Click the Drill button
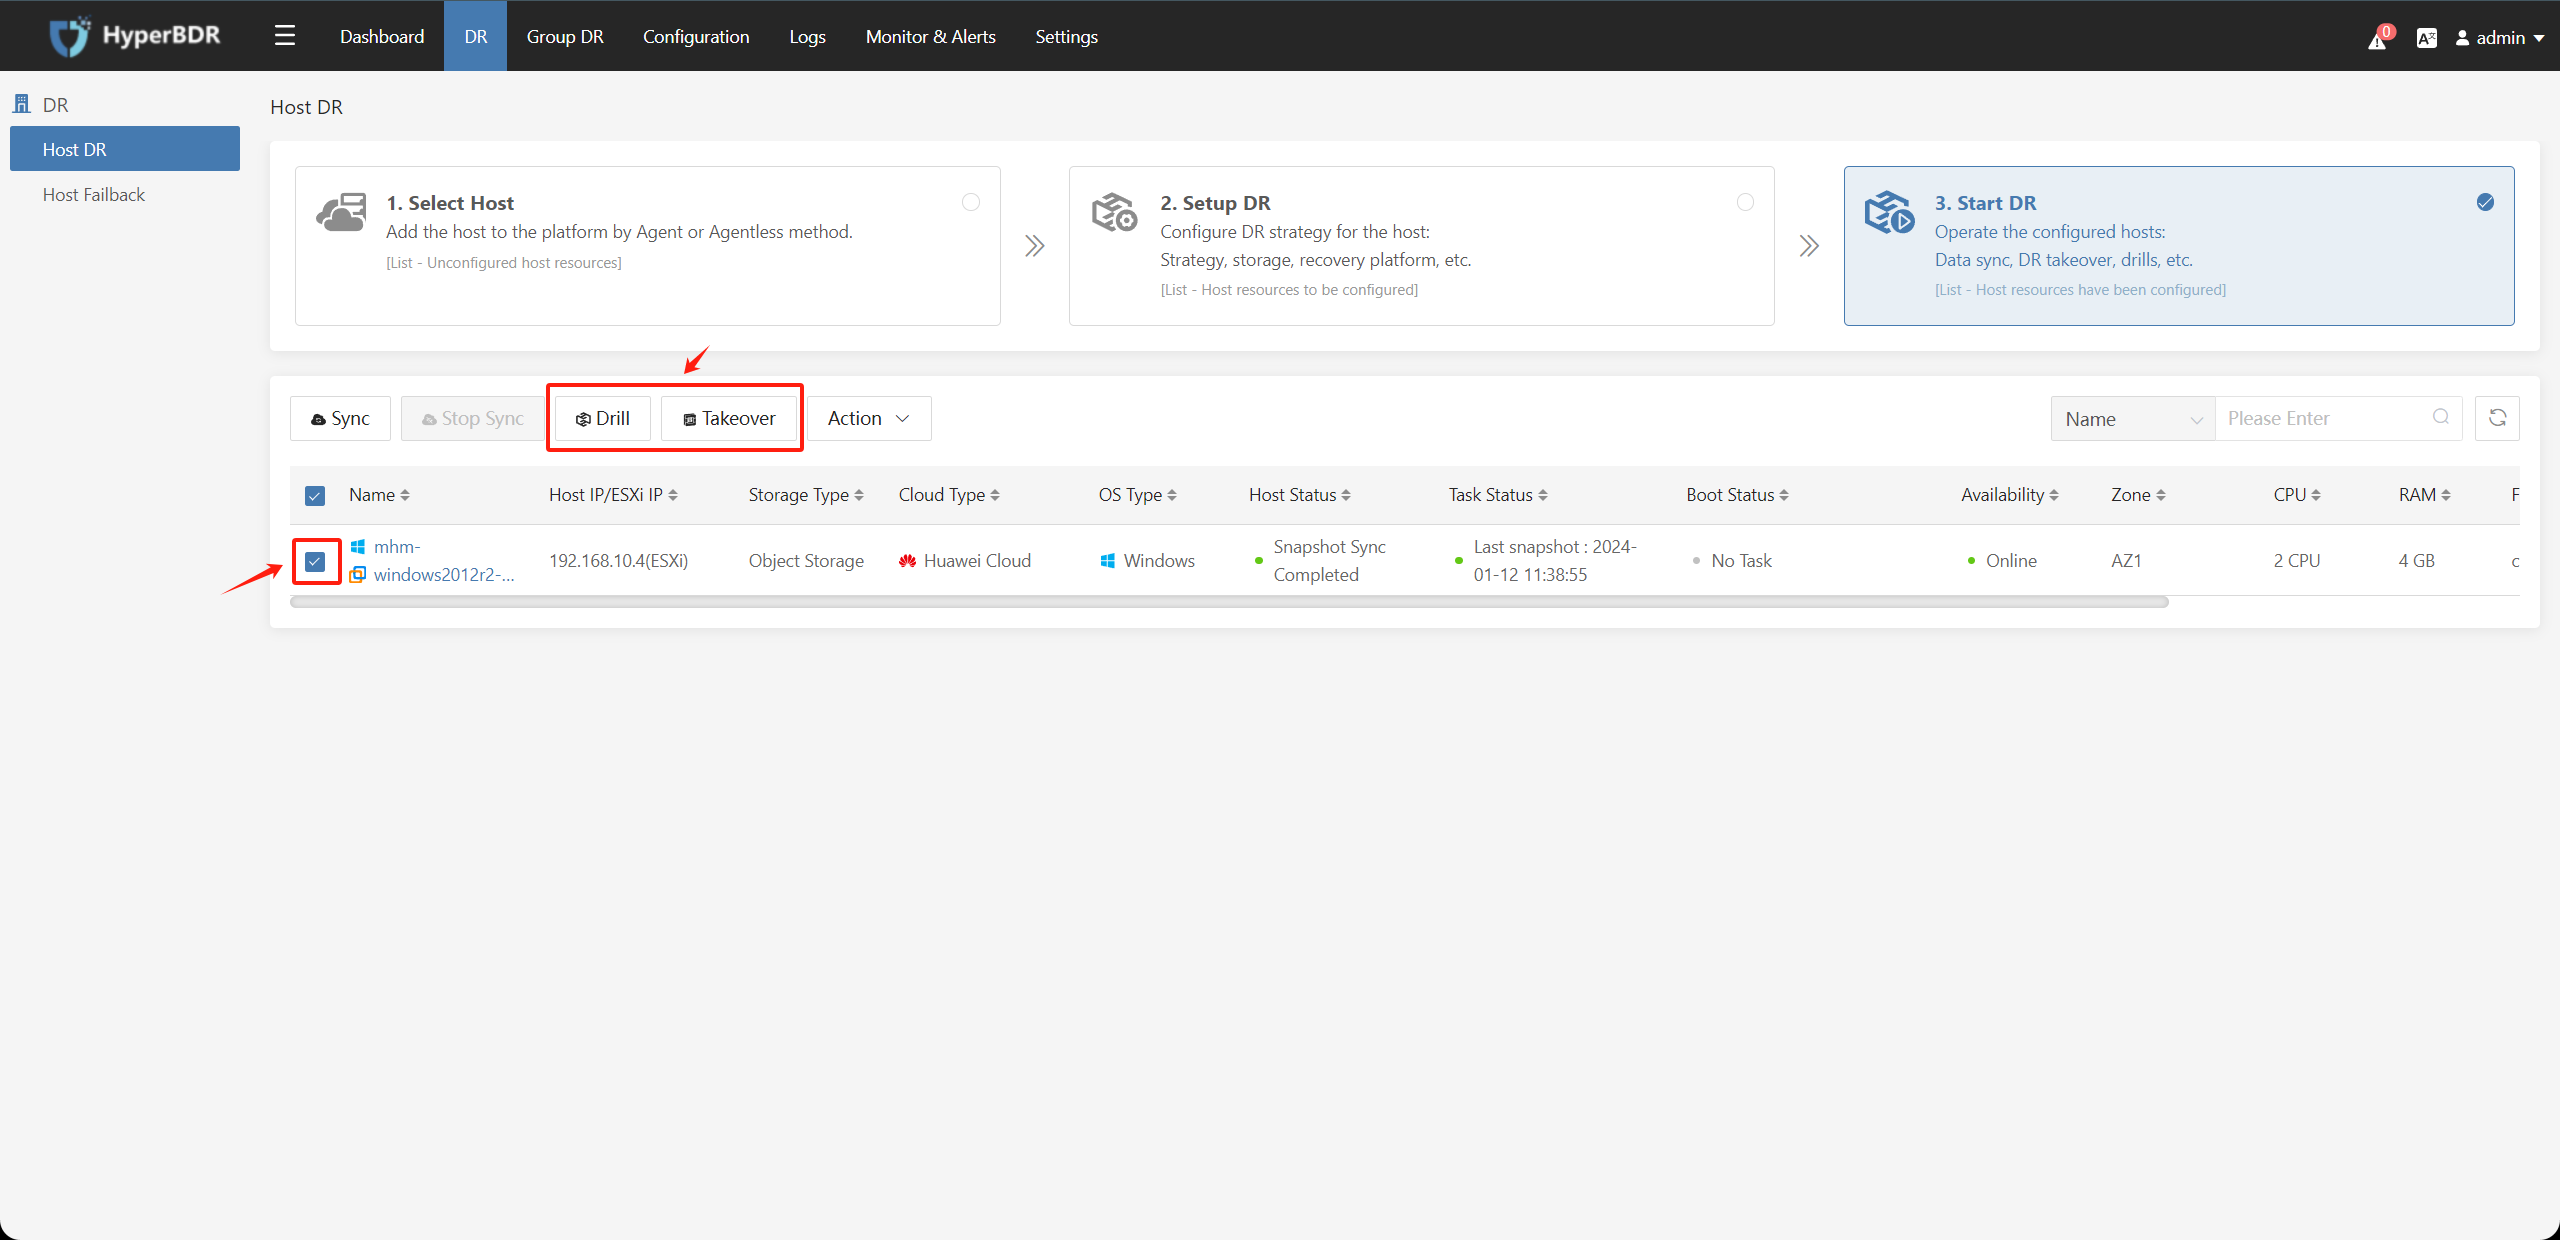The image size is (2560, 1240). (x=603, y=418)
